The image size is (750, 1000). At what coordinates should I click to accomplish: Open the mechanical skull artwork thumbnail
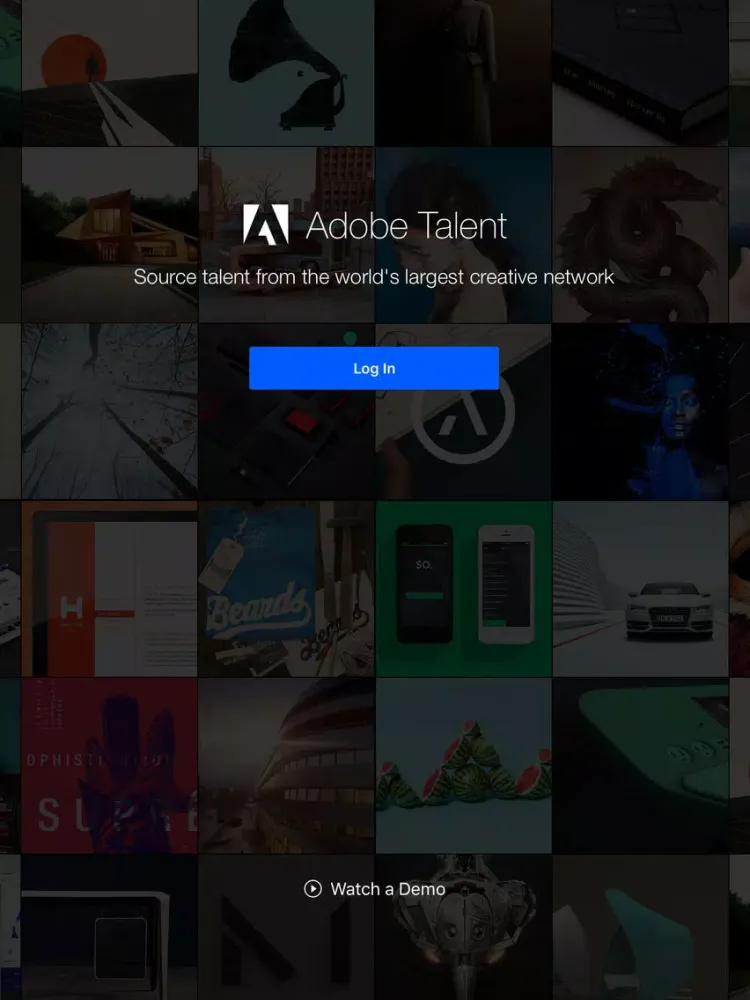click(464, 927)
